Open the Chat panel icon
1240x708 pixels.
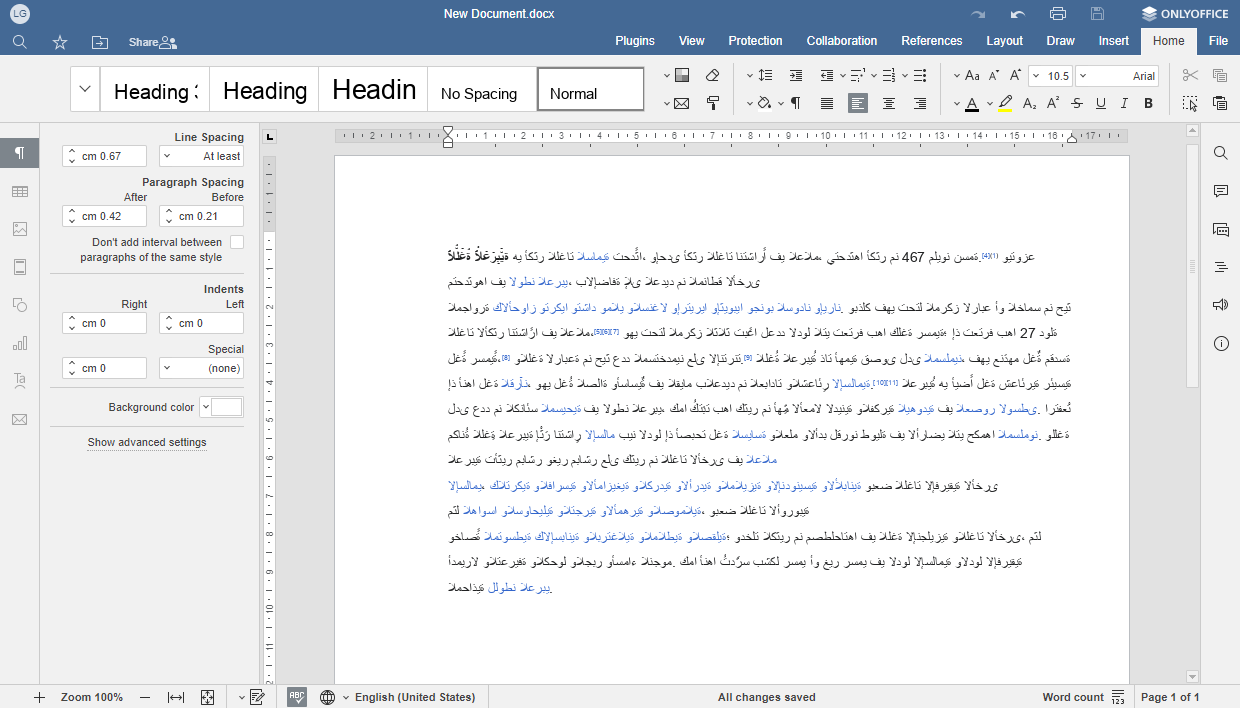point(1221,229)
